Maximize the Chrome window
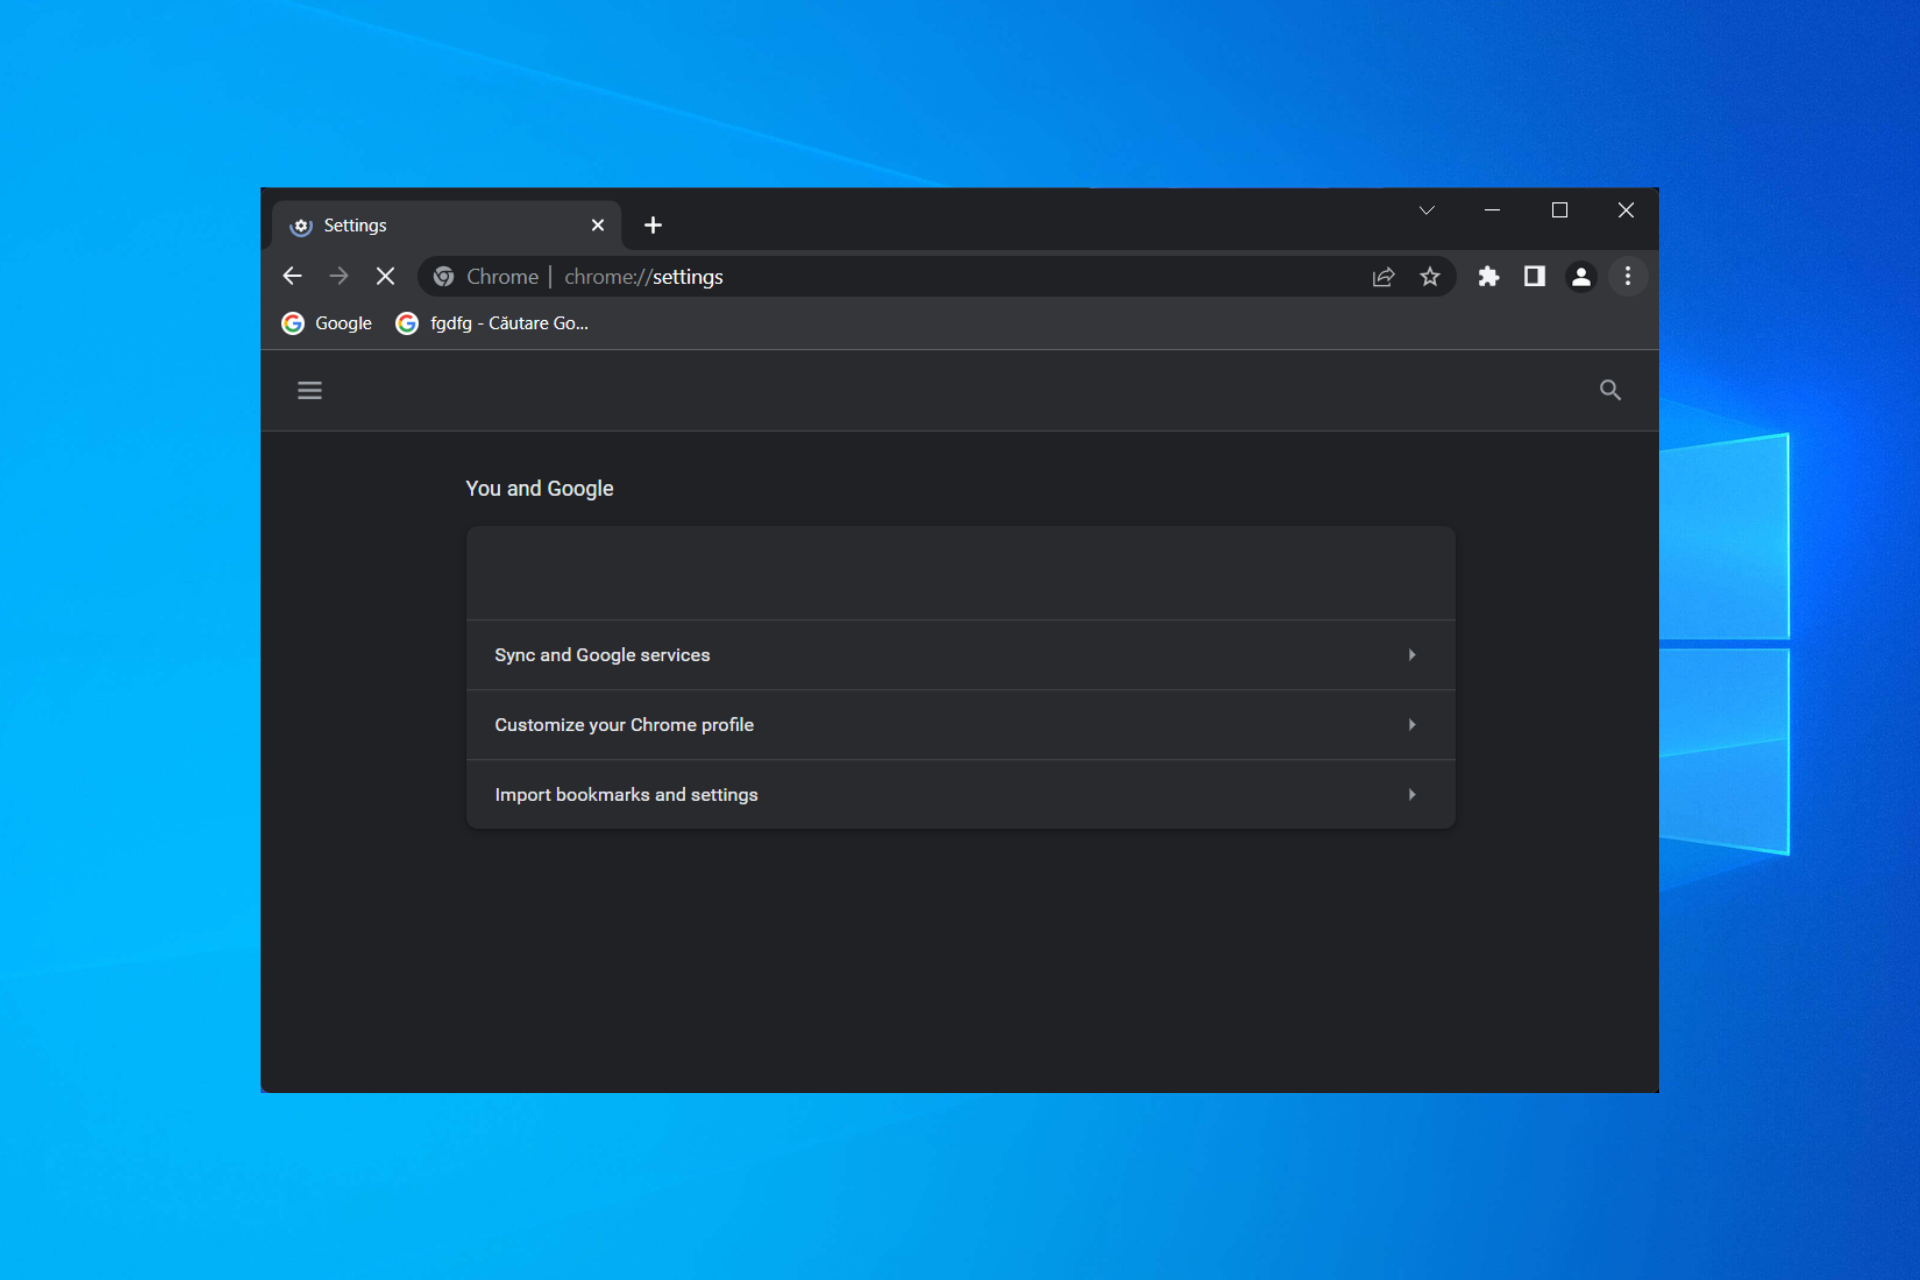Image resolution: width=1920 pixels, height=1280 pixels. 1559,210
